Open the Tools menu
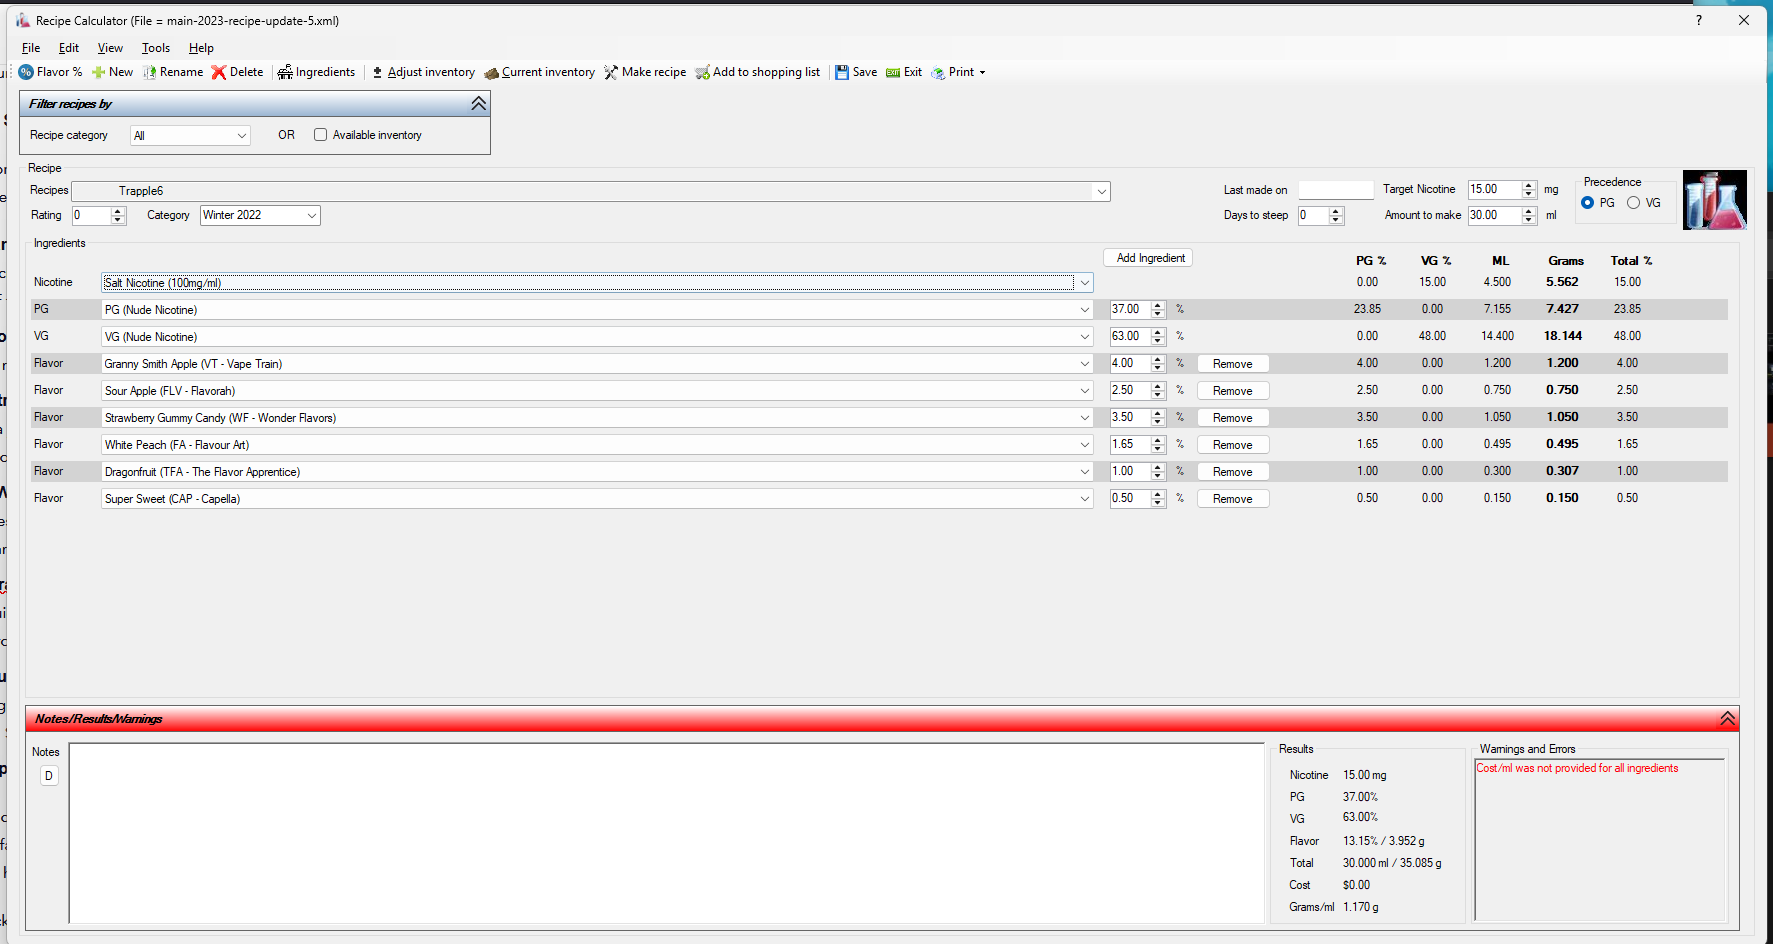 156,48
